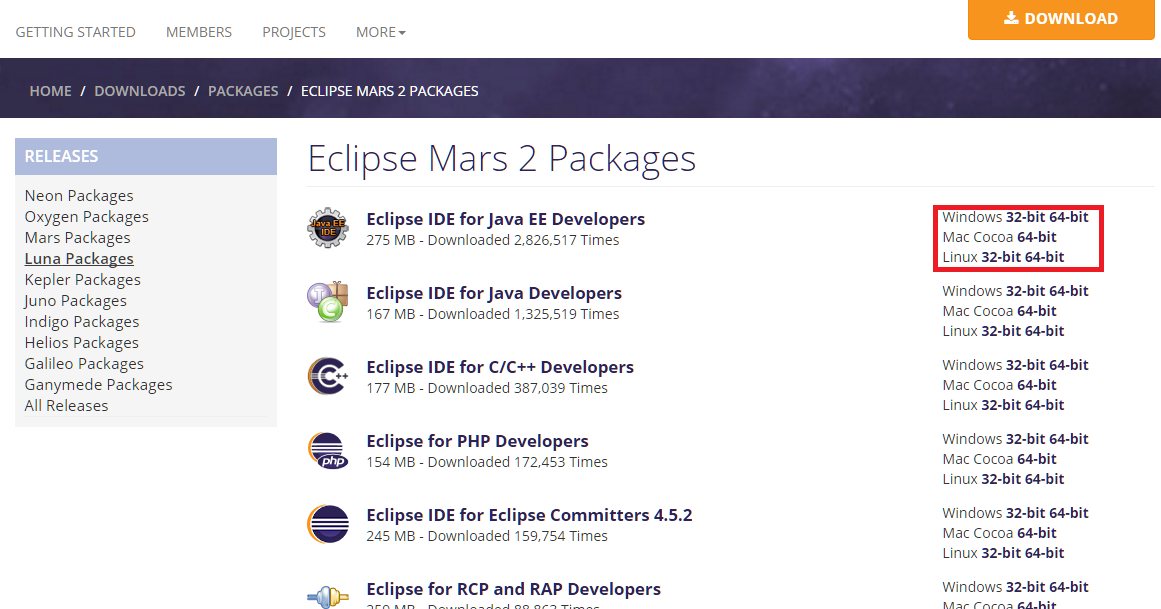Image resolution: width=1161 pixels, height=609 pixels.
Task: Download Java Developers Windows 64-bit
Action: (1068, 291)
